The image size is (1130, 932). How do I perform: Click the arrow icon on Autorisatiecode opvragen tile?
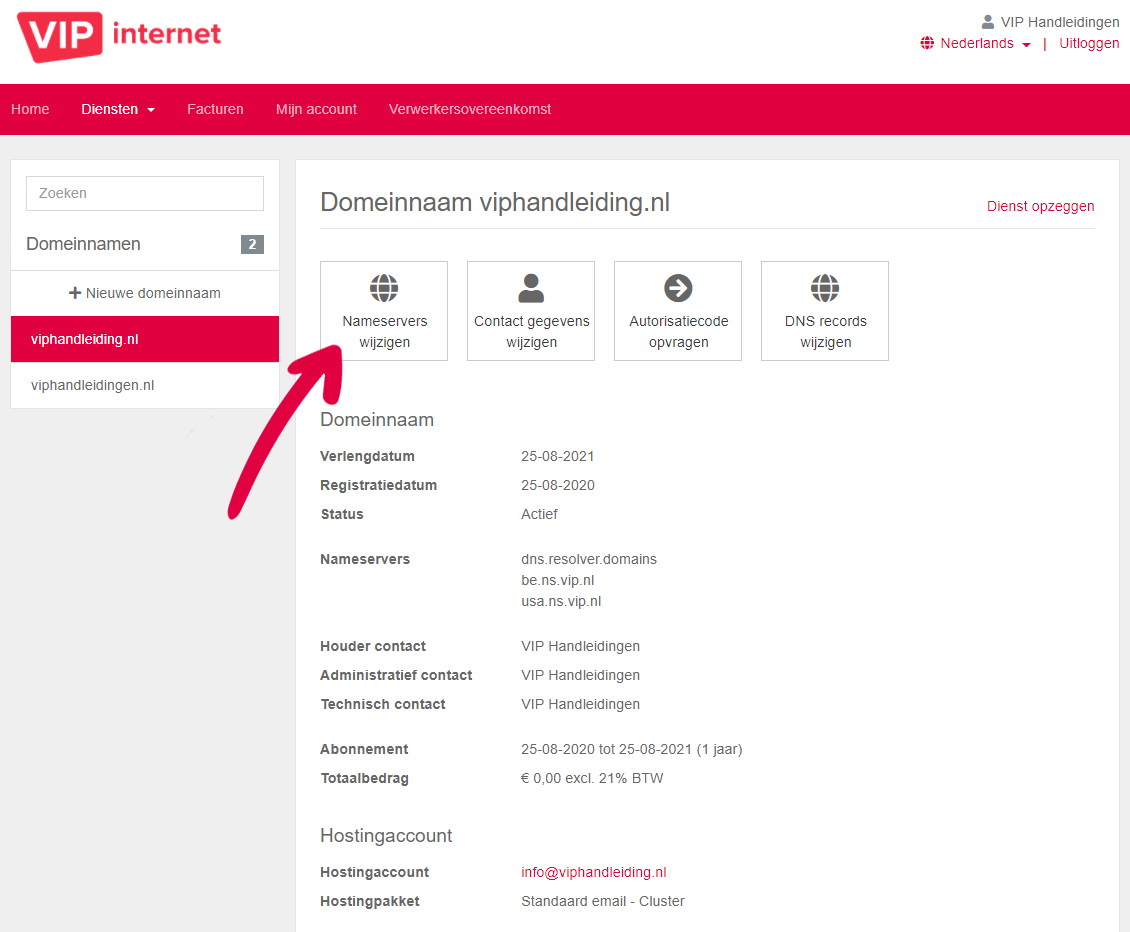point(678,288)
